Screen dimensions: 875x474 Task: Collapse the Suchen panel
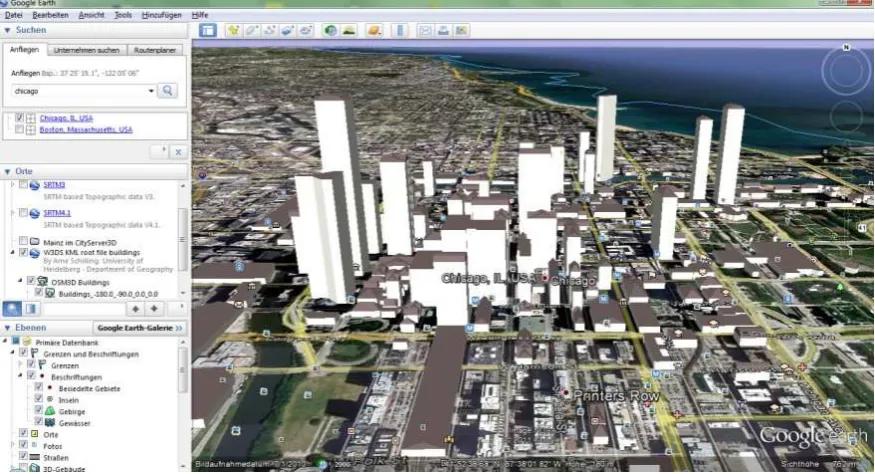(x=7, y=30)
